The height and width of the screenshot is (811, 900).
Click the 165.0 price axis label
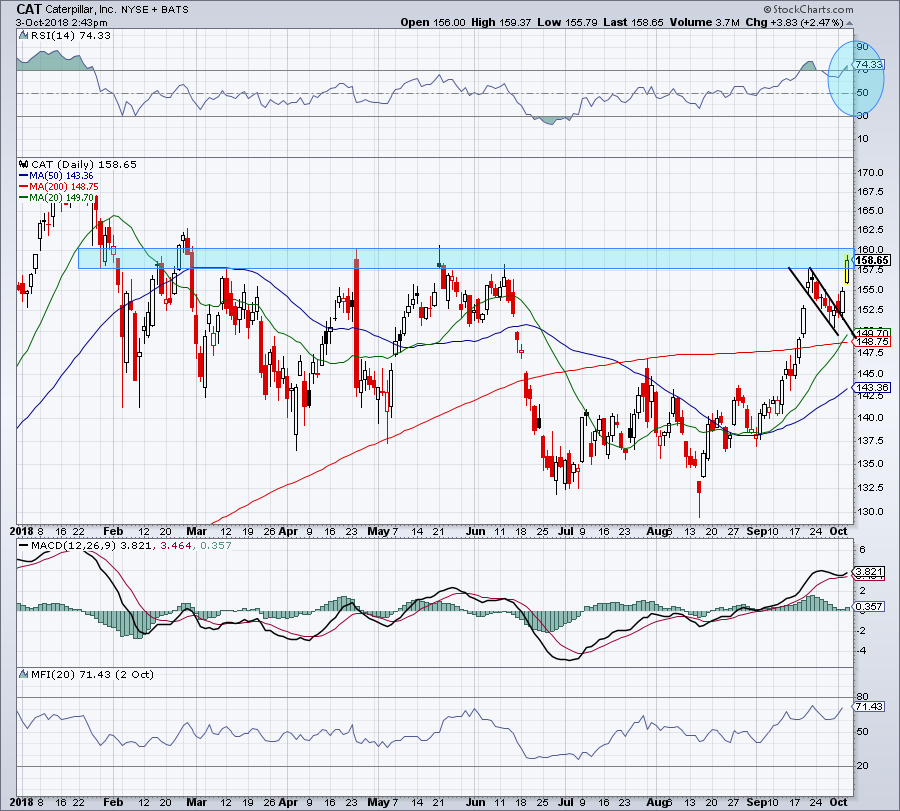tap(870, 211)
